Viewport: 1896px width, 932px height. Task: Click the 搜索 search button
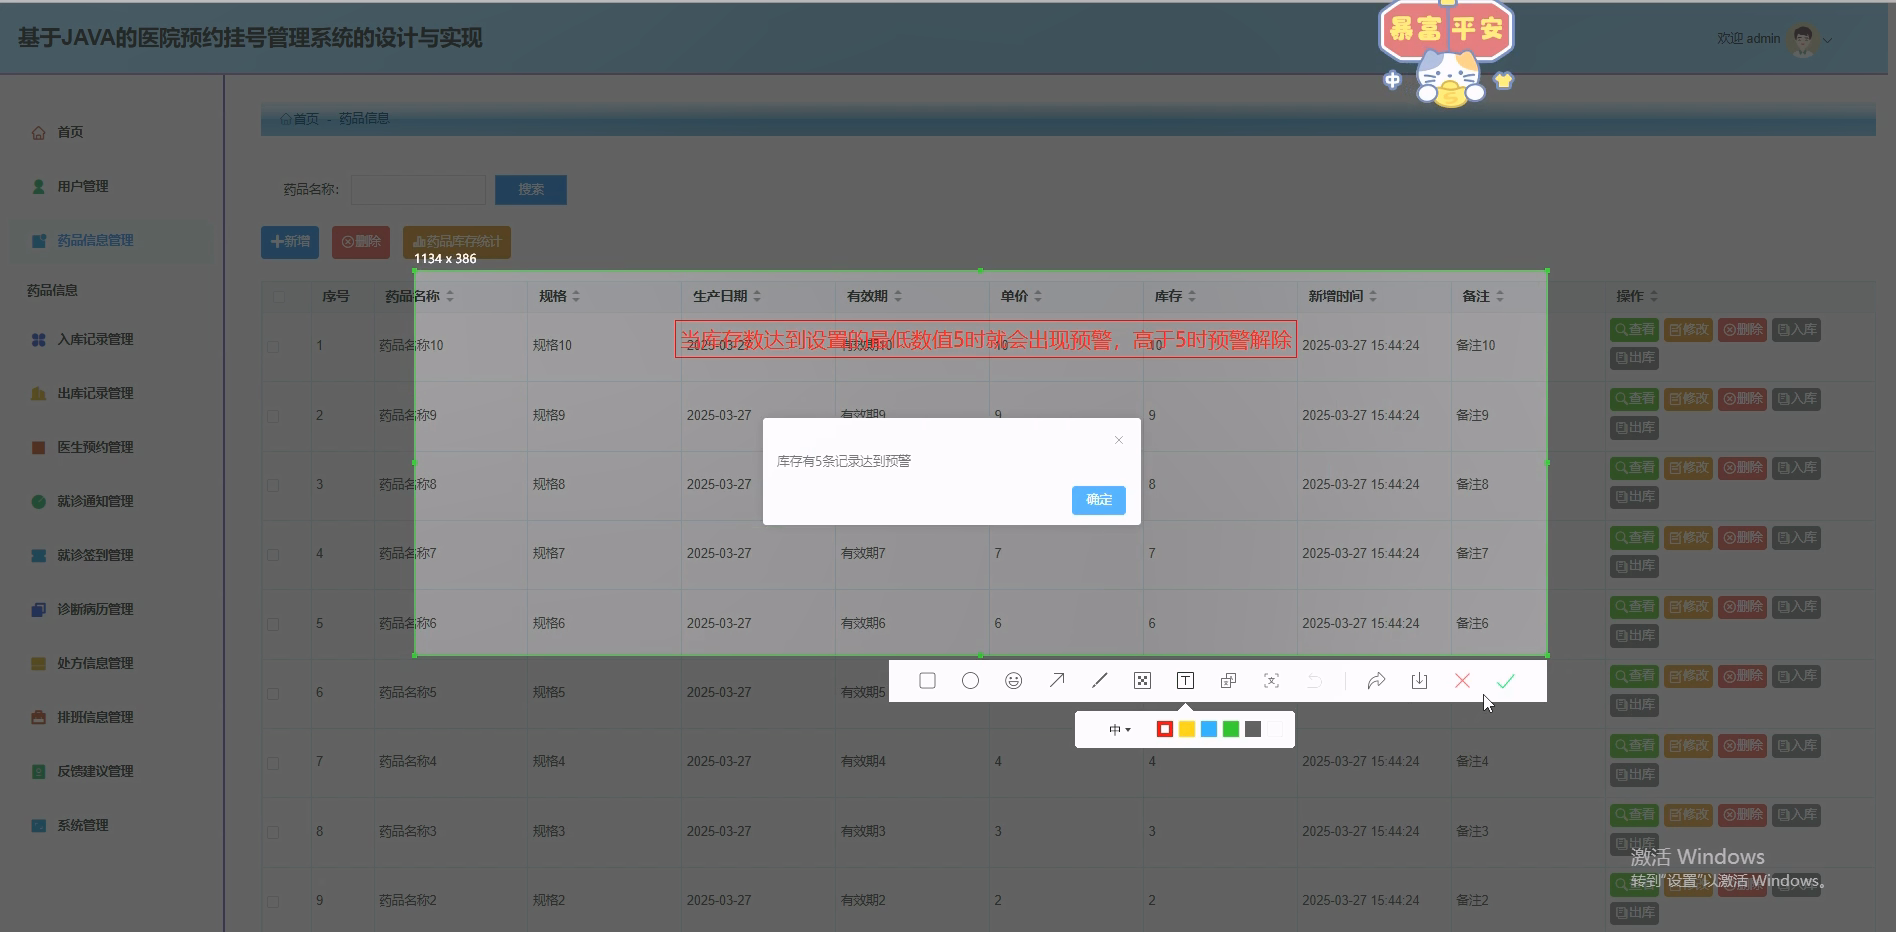pos(531,190)
